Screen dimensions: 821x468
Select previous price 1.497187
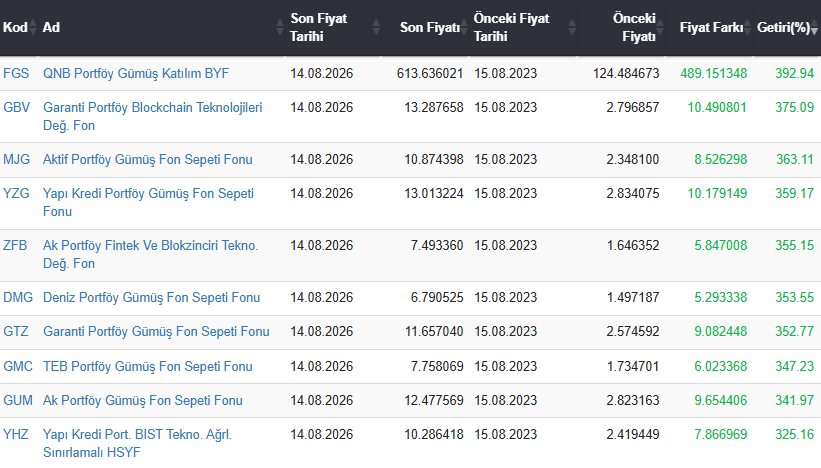633,297
